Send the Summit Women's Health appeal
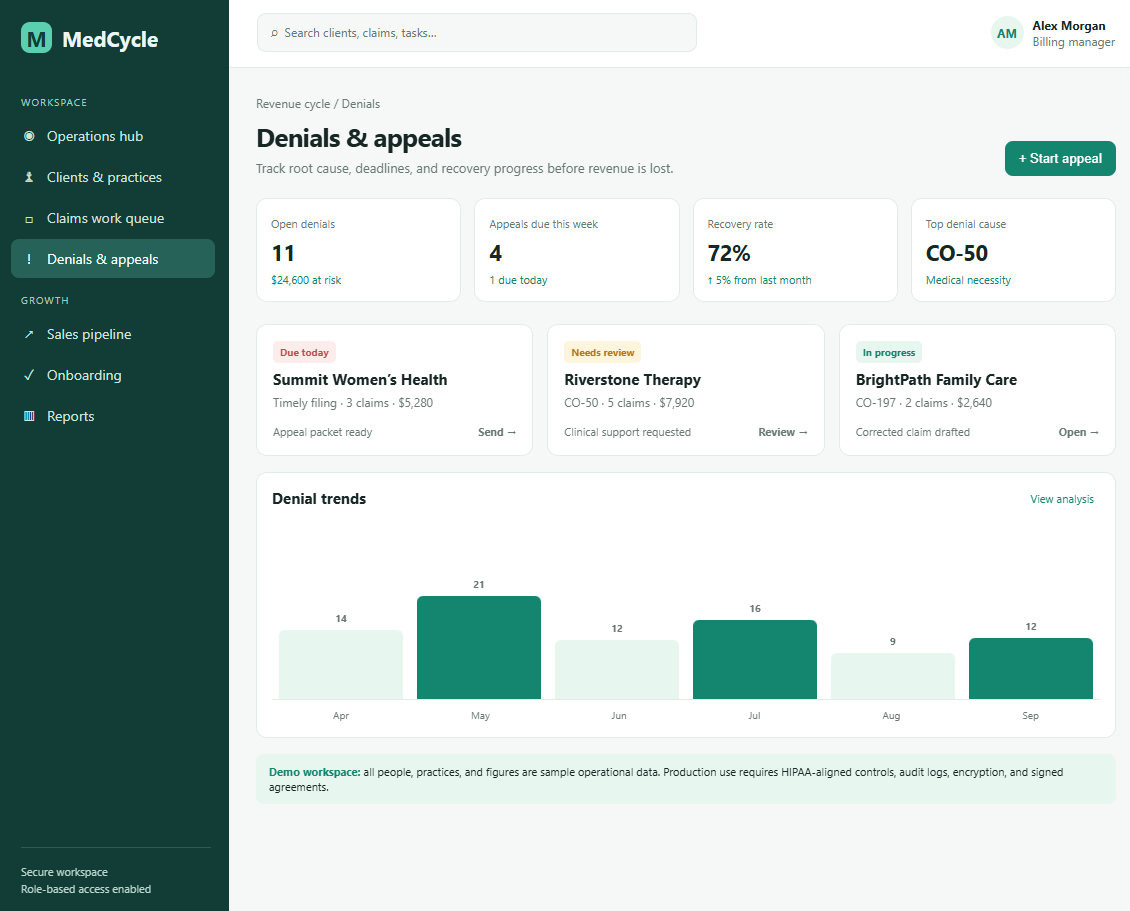This screenshot has width=1130, height=911. point(497,432)
